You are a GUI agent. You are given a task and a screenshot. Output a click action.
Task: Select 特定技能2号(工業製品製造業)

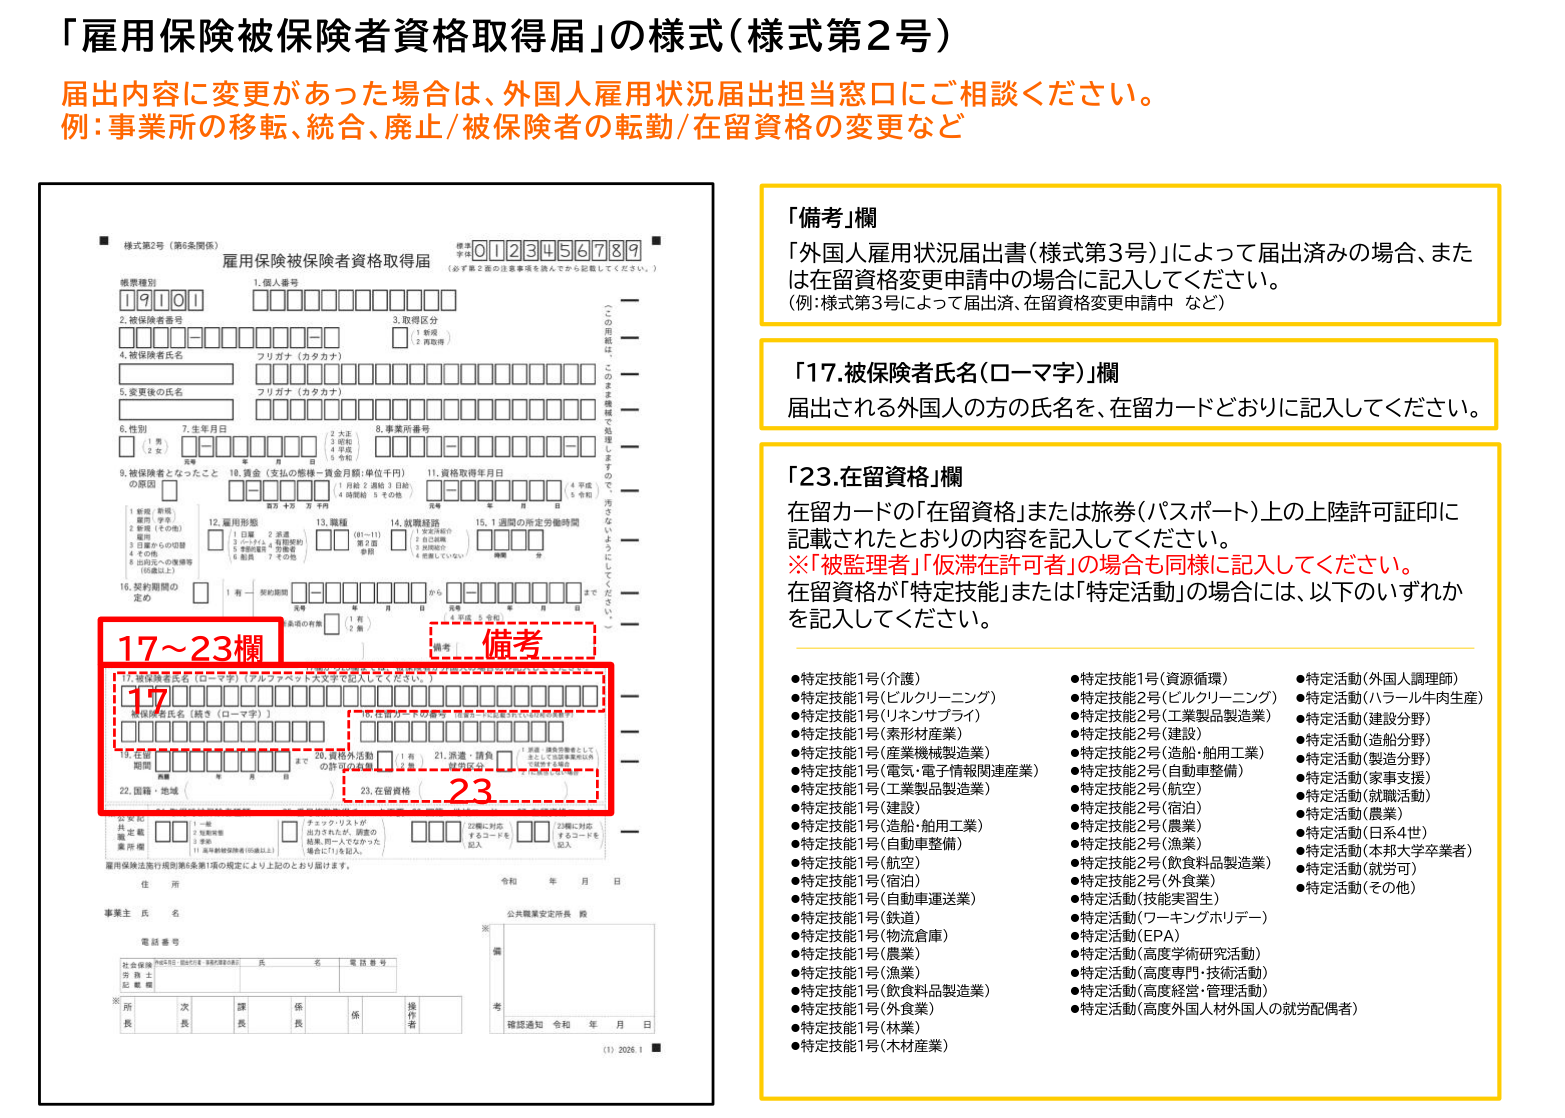pyautogui.click(x=1171, y=716)
